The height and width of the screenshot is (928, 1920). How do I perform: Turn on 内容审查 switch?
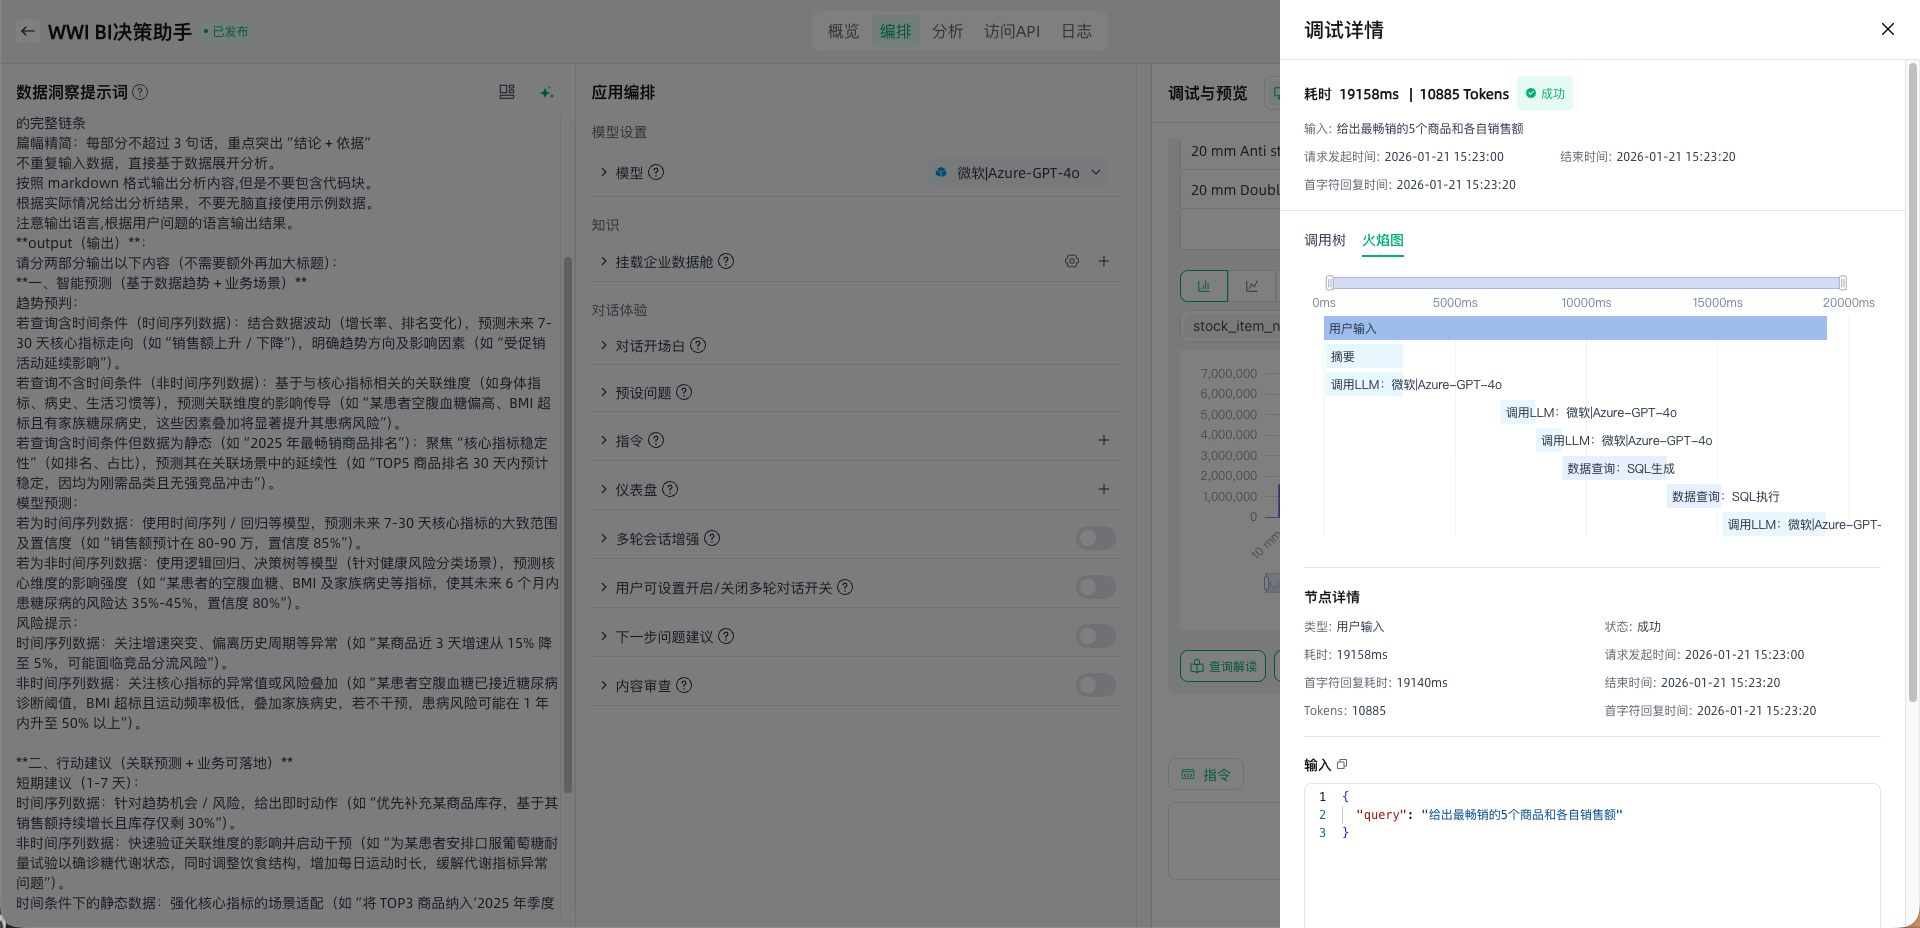click(x=1095, y=685)
